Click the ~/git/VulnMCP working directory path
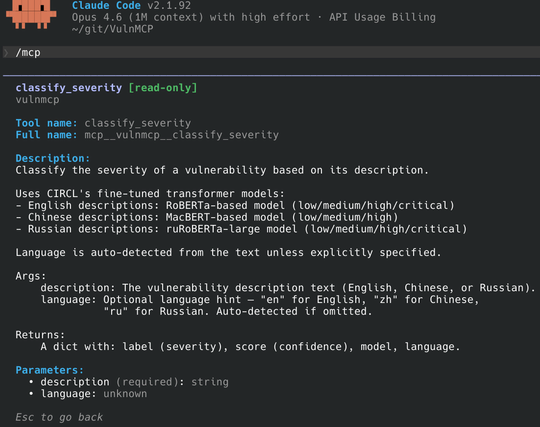The width and height of the screenshot is (540, 427). tap(112, 29)
